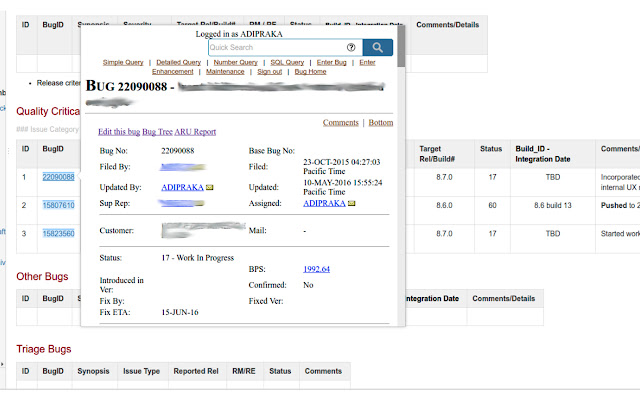Open the ARU Report link

point(195,132)
